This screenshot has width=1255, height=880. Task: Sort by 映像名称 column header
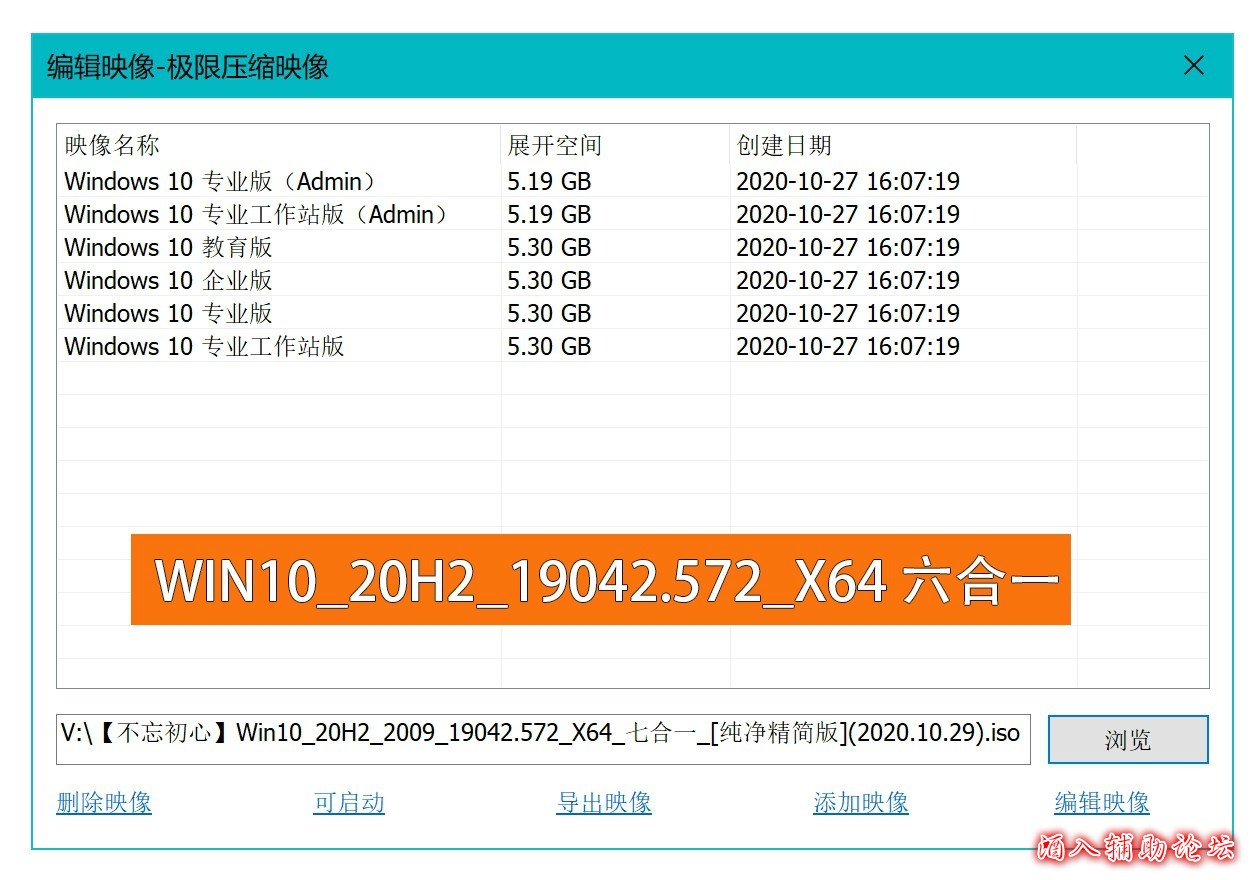pos(279,146)
